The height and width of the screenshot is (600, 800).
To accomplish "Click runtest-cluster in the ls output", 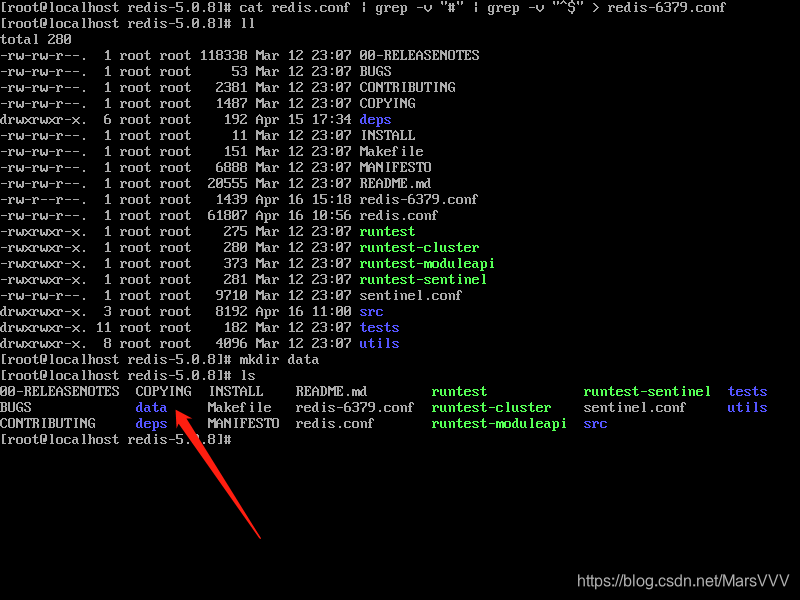I will [491, 407].
